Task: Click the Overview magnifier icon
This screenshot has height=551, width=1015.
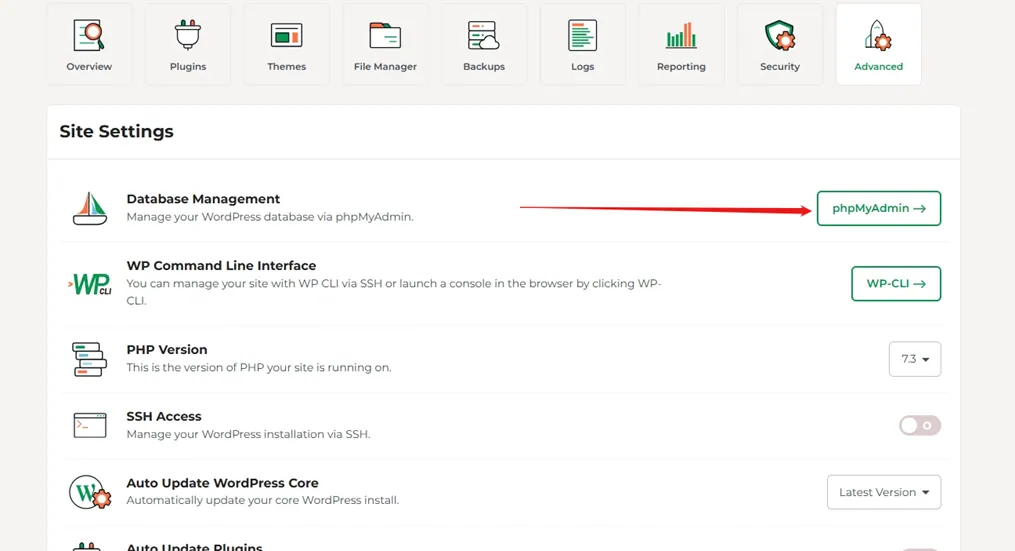Action: pyautogui.click(x=89, y=36)
